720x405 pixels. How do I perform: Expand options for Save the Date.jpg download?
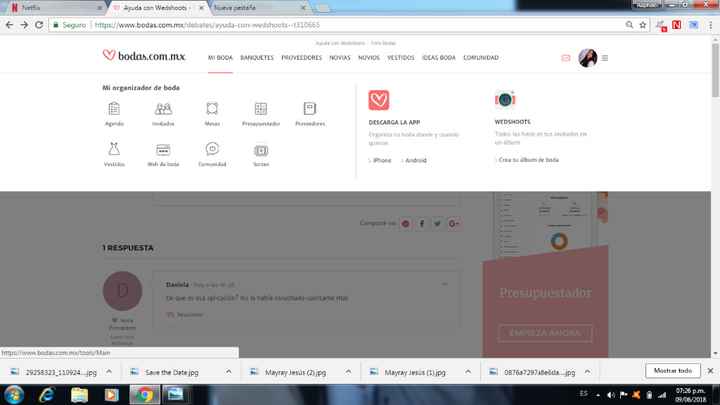[229, 371]
